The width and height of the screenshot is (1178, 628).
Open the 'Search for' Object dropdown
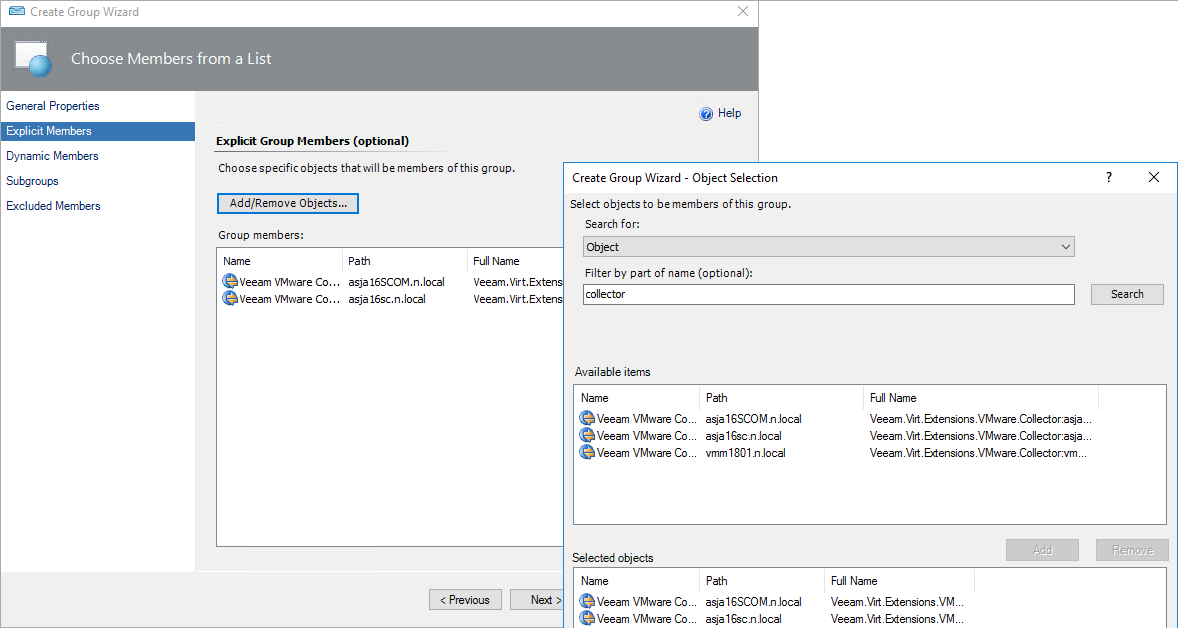tap(829, 247)
